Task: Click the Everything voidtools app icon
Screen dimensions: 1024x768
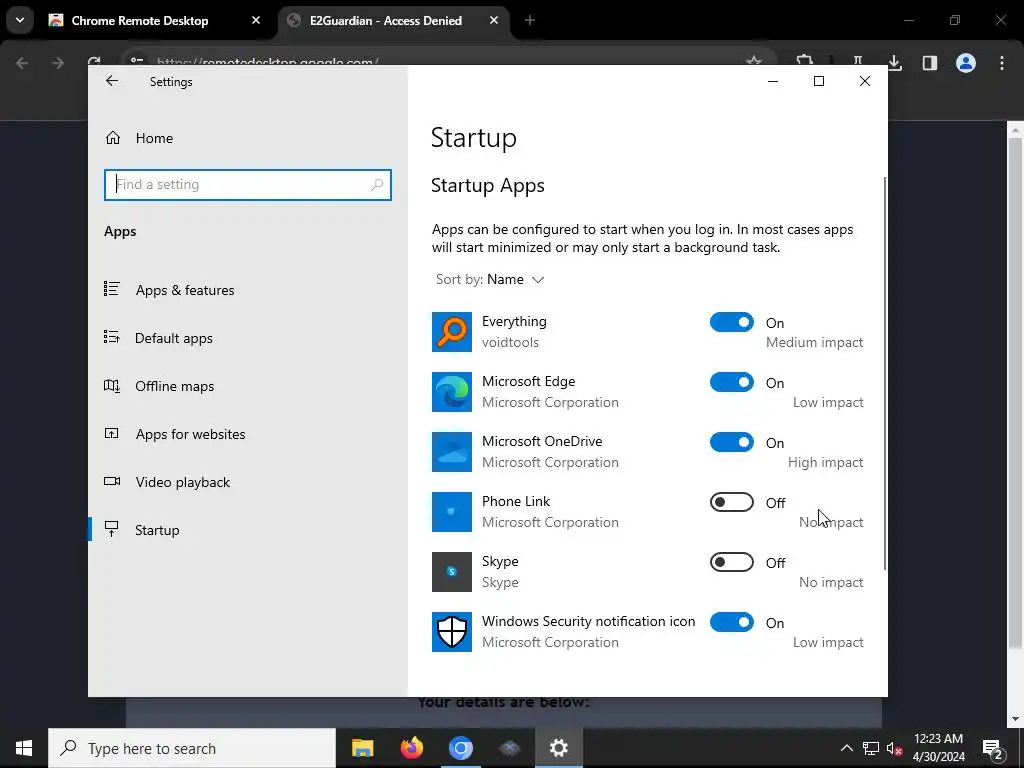Action: pyautogui.click(x=452, y=332)
